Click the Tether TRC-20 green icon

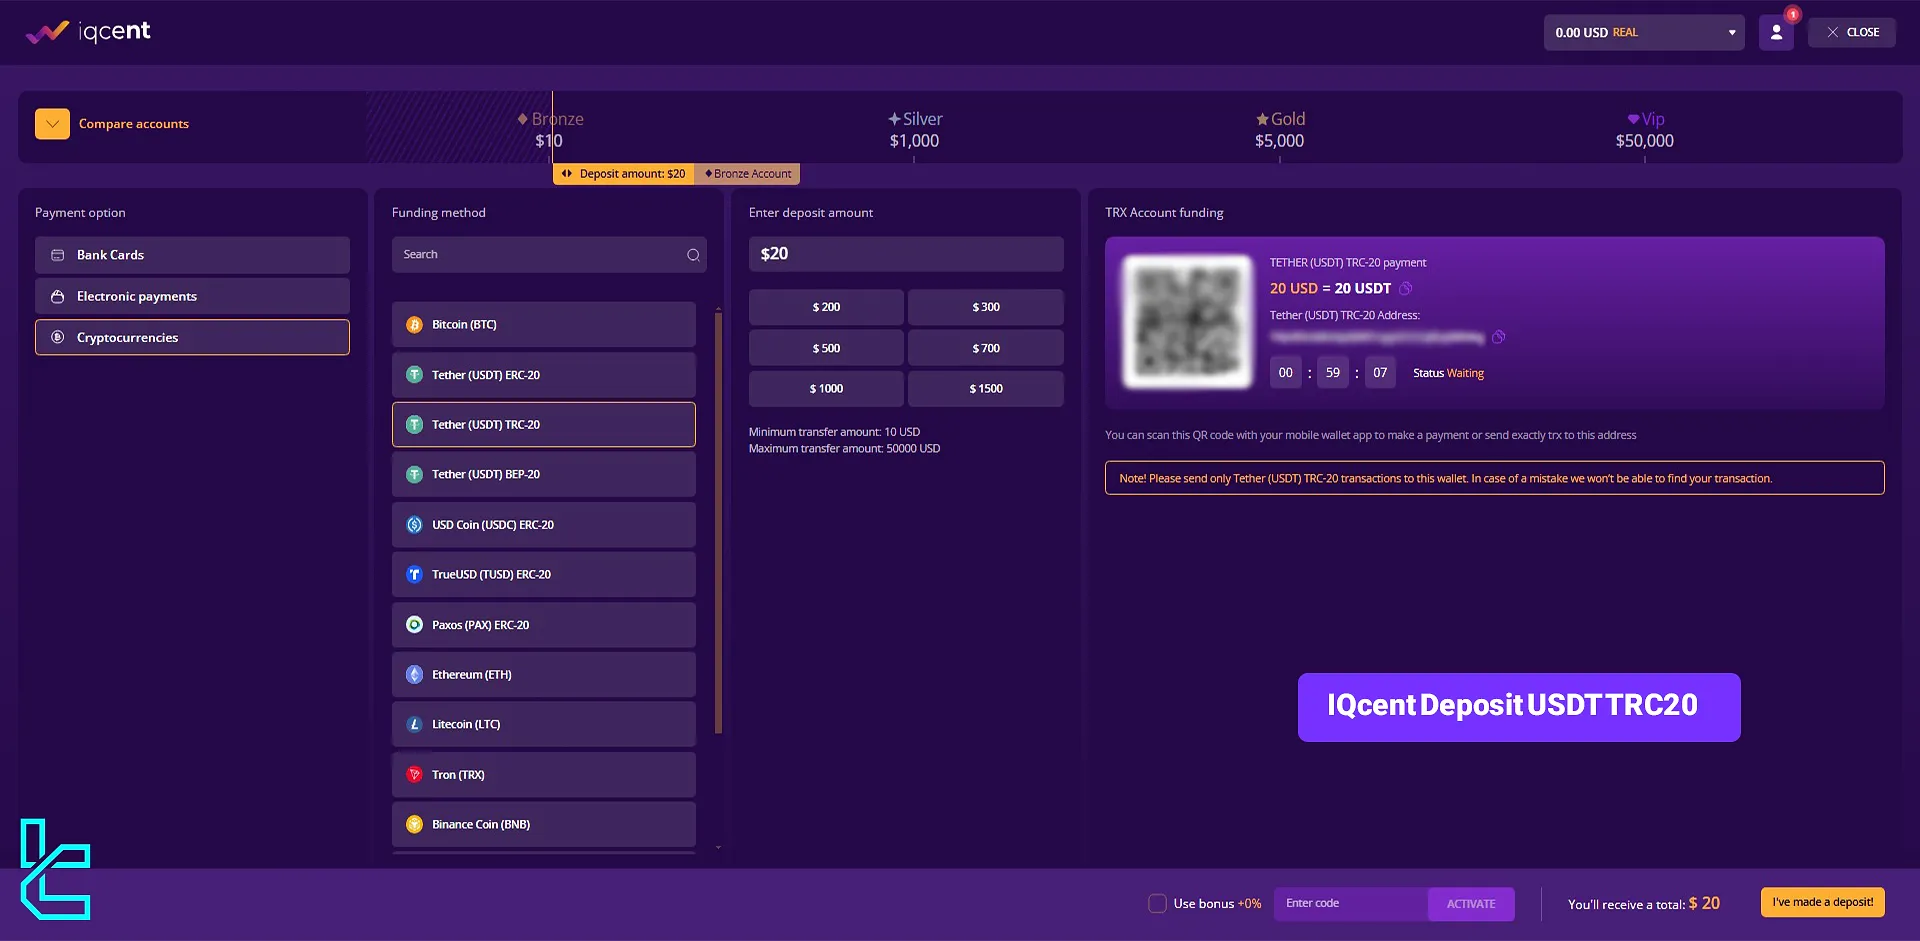(414, 425)
